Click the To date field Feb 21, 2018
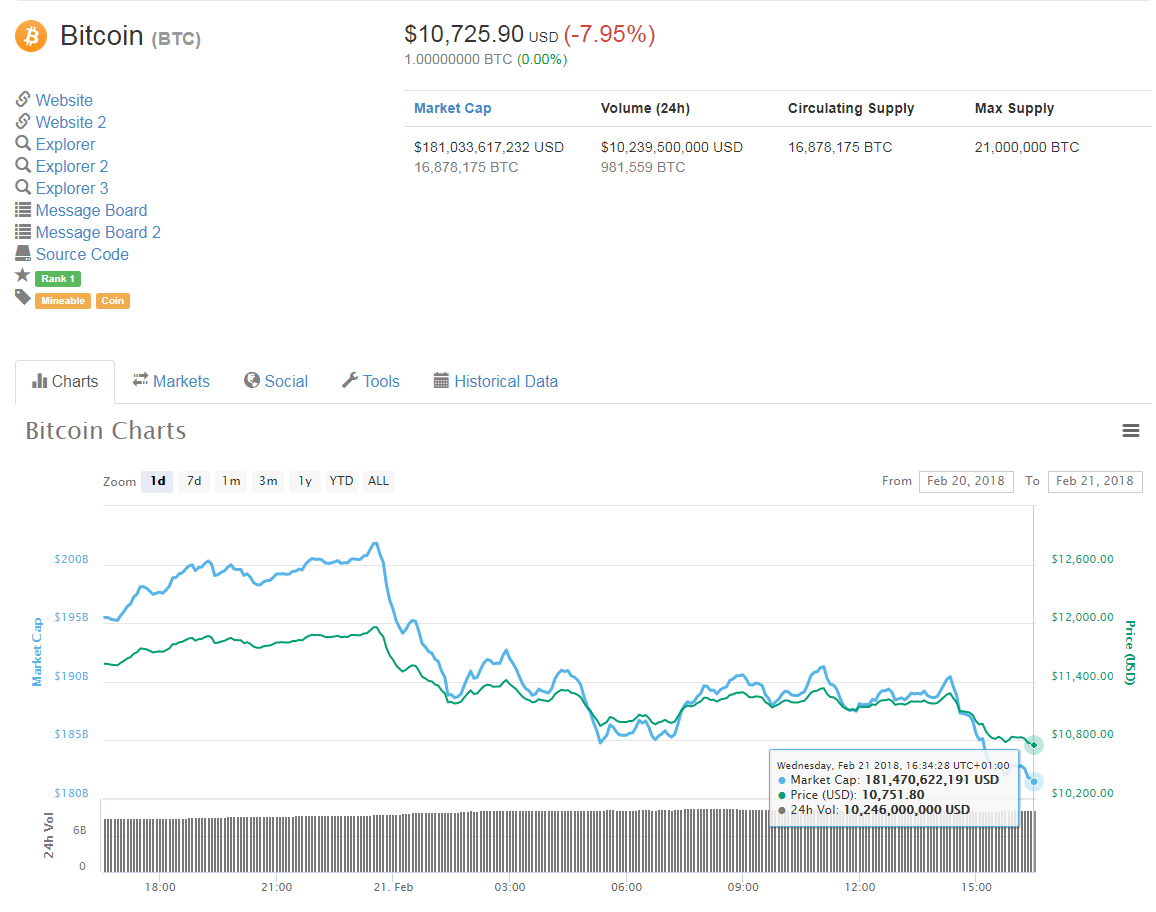This screenshot has width=1156, height=912. pyautogui.click(x=1095, y=481)
